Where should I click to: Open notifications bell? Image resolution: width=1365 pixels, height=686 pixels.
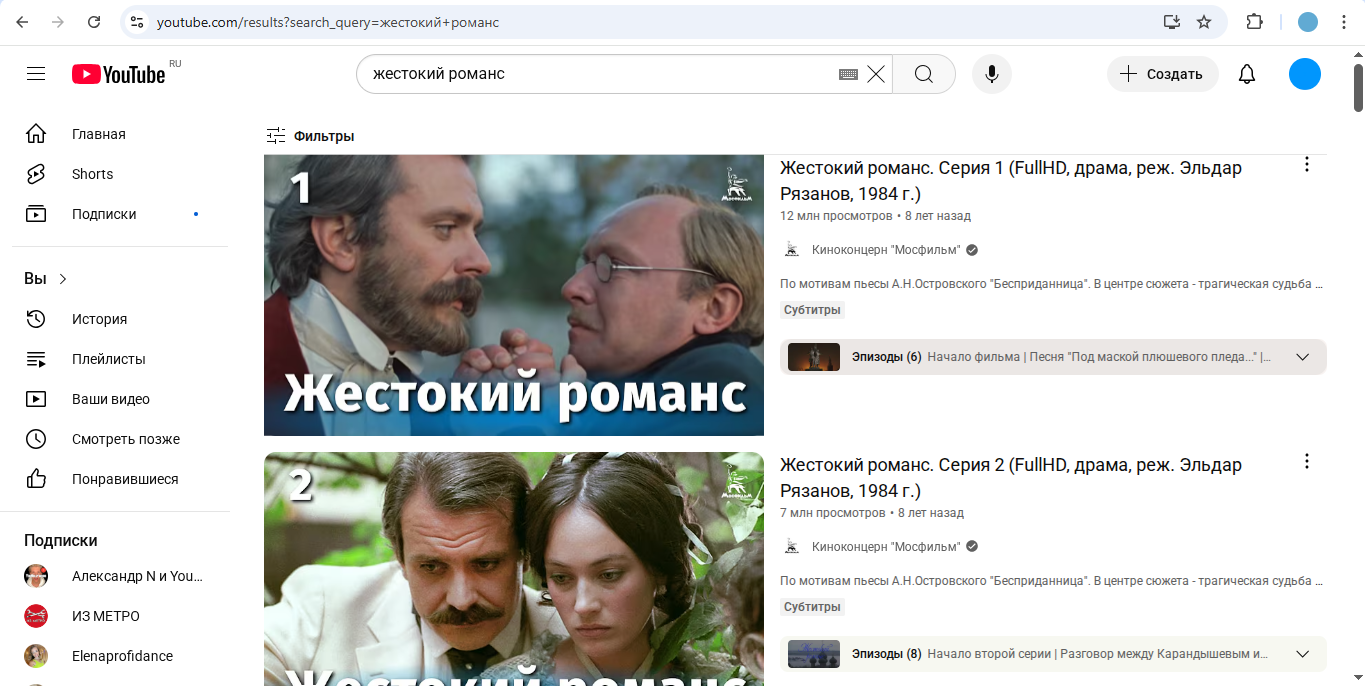pyautogui.click(x=1247, y=74)
